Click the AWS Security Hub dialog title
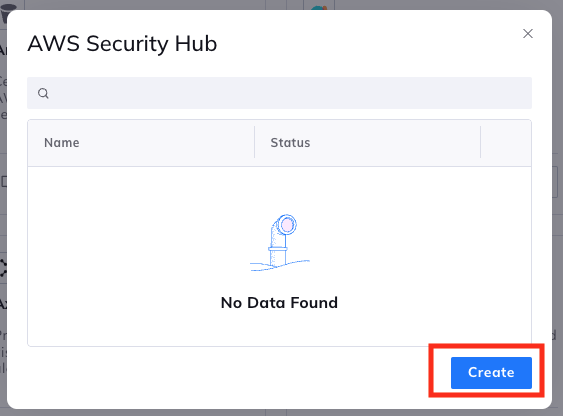The image size is (563, 416). tap(122, 44)
